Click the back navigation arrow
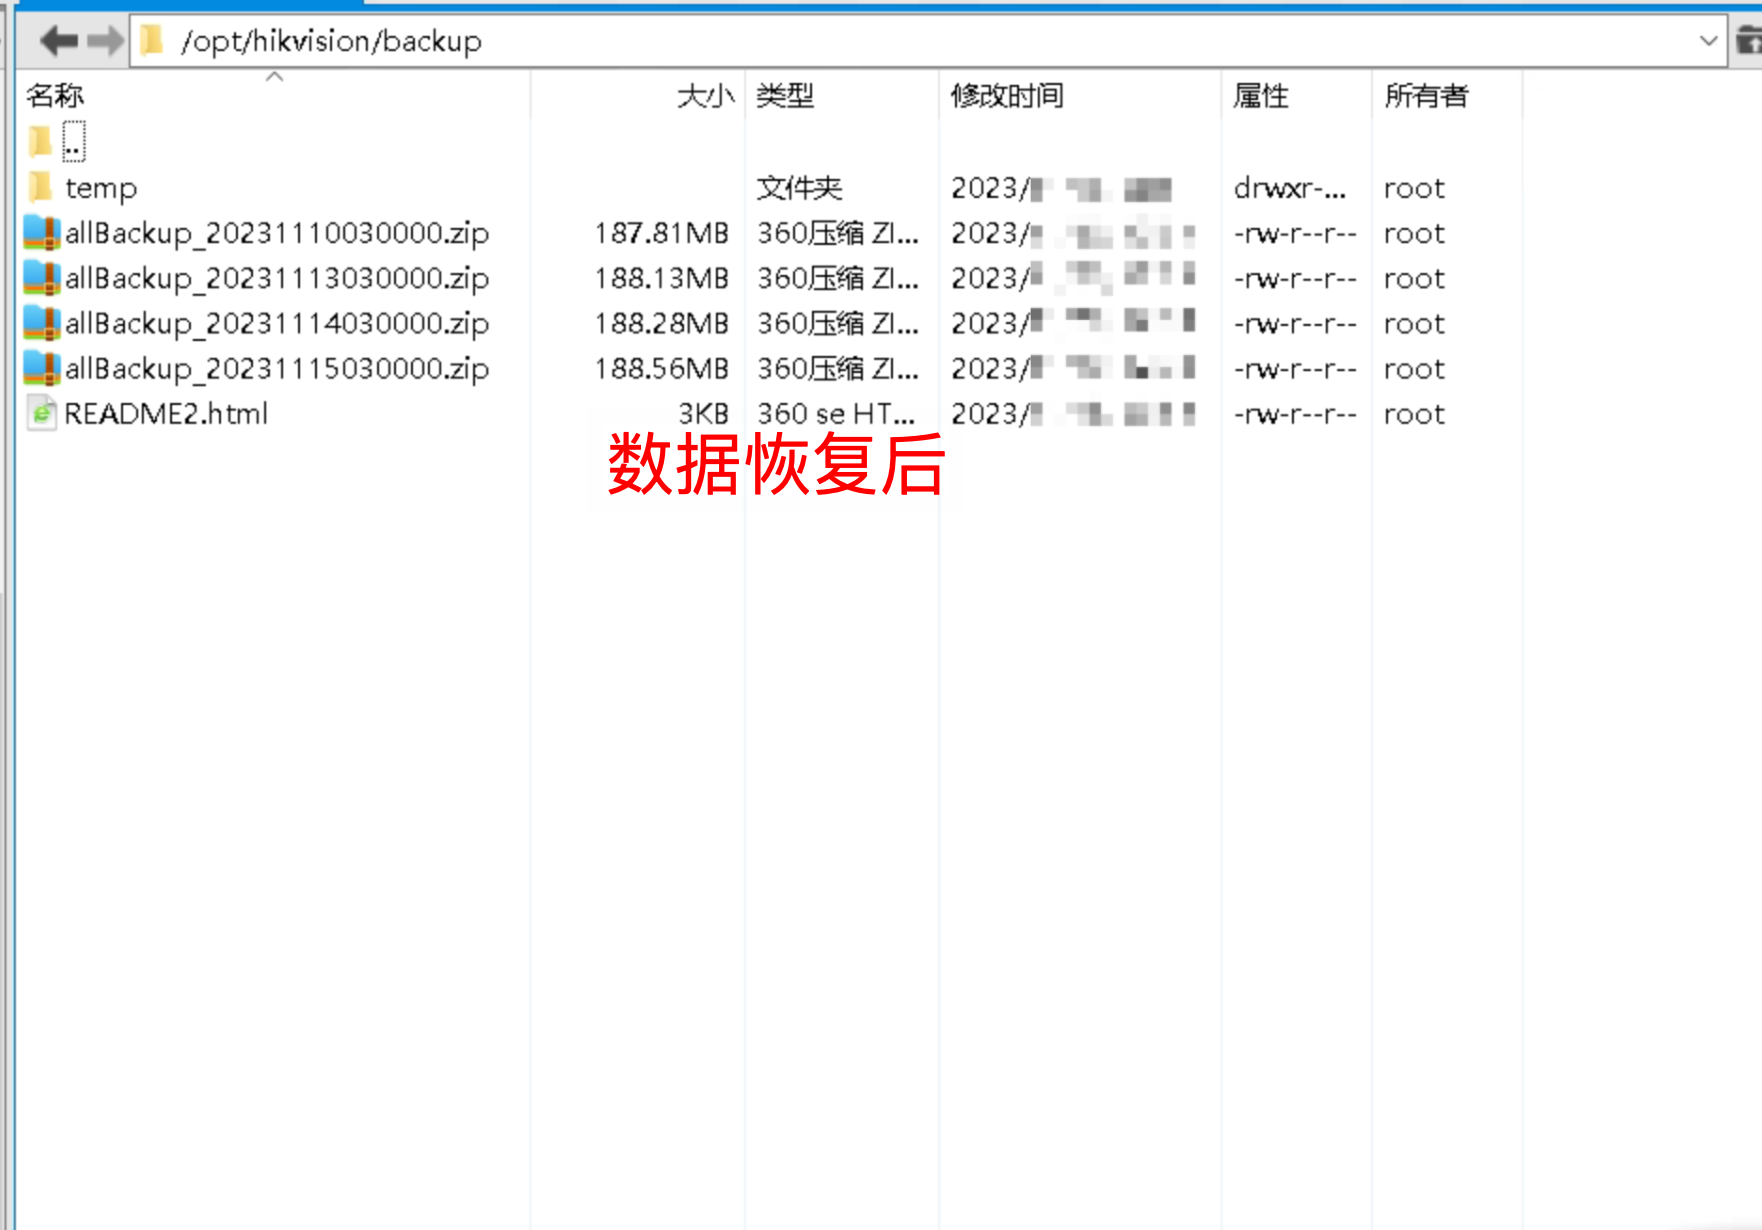This screenshot has height=1230, width=1762. coord(59,41)
